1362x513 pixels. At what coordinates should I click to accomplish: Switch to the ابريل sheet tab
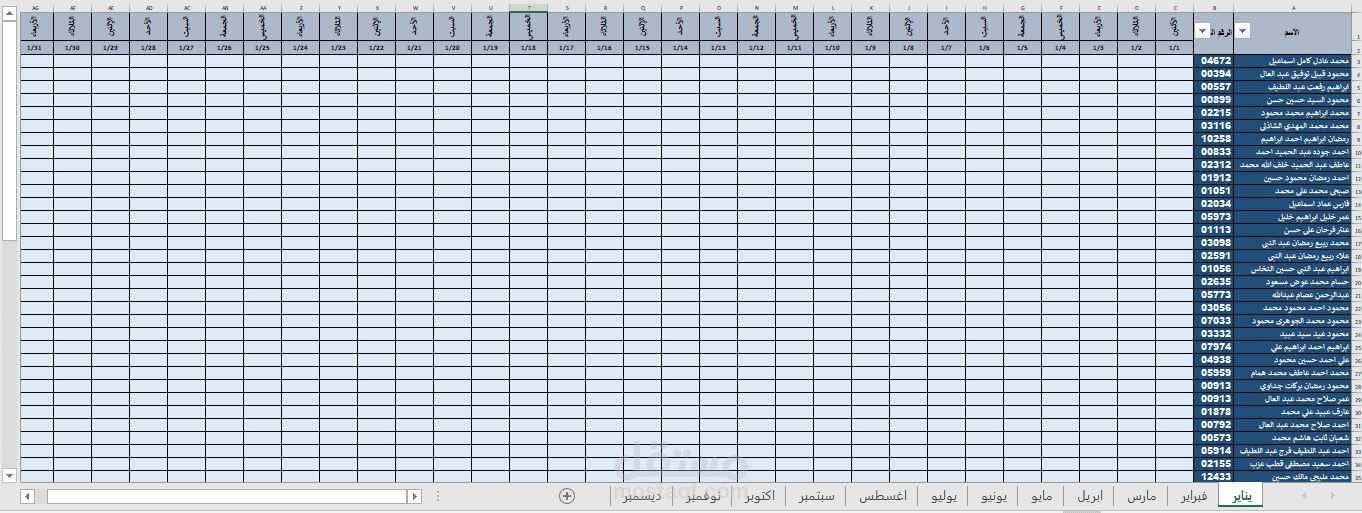click(1091, 497)
